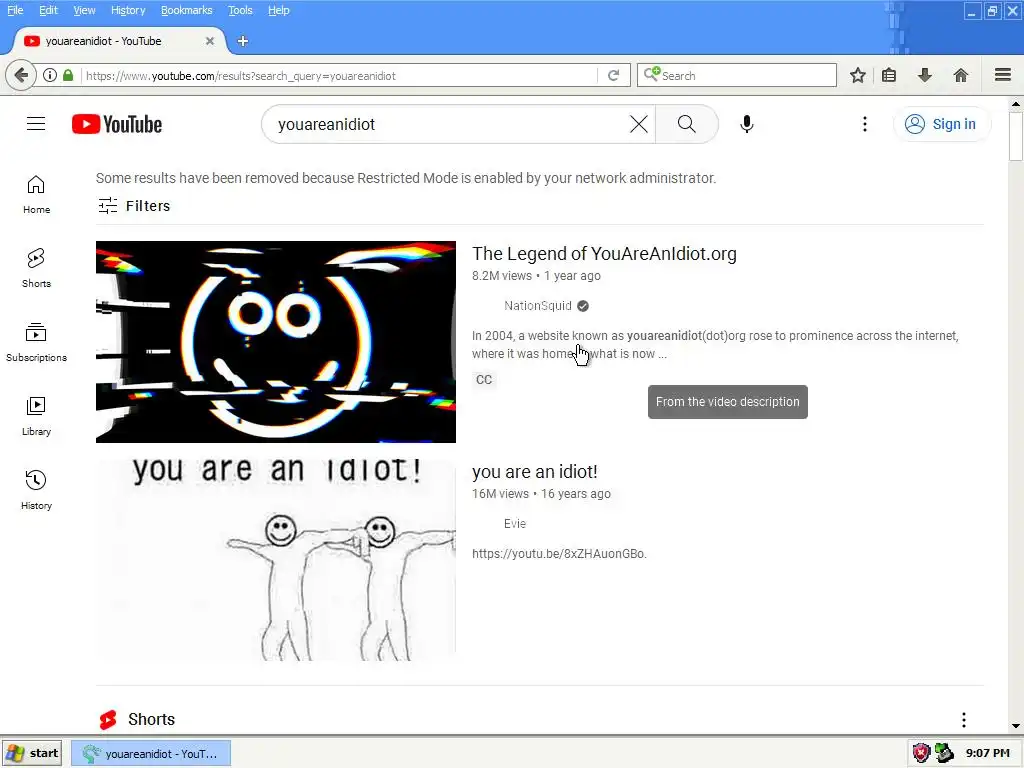Open video title you are an idiot!
1024x768 pixels.
(535, 472)
